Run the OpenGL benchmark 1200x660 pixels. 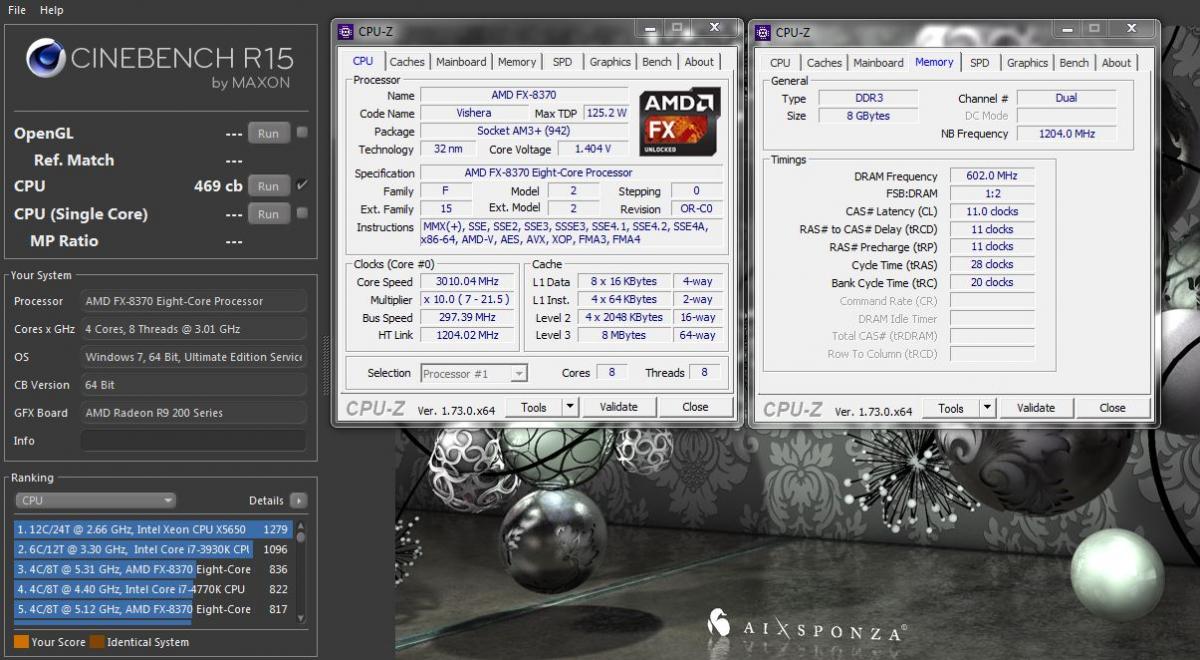pos(268,133)
